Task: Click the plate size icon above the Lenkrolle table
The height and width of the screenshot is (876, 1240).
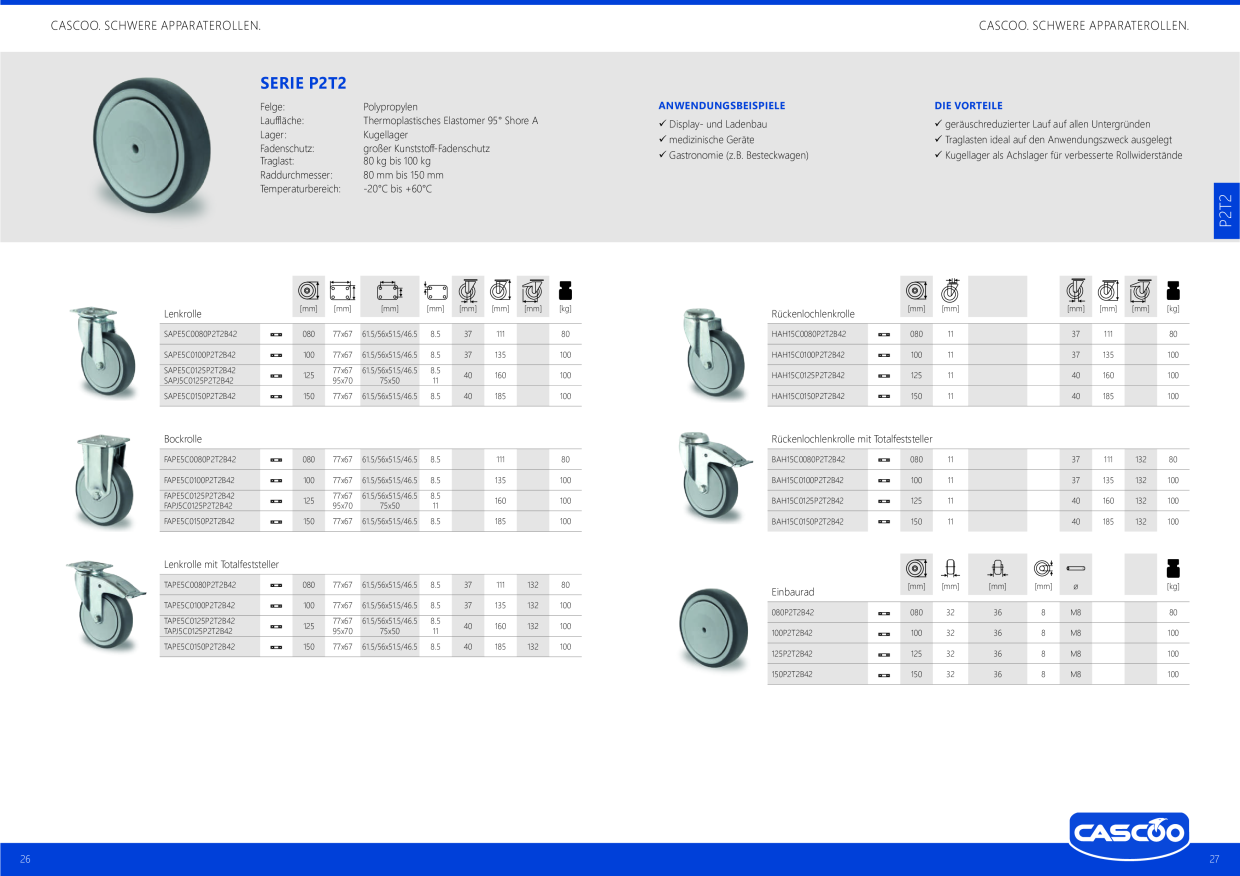Action: [x=342, y=291]
